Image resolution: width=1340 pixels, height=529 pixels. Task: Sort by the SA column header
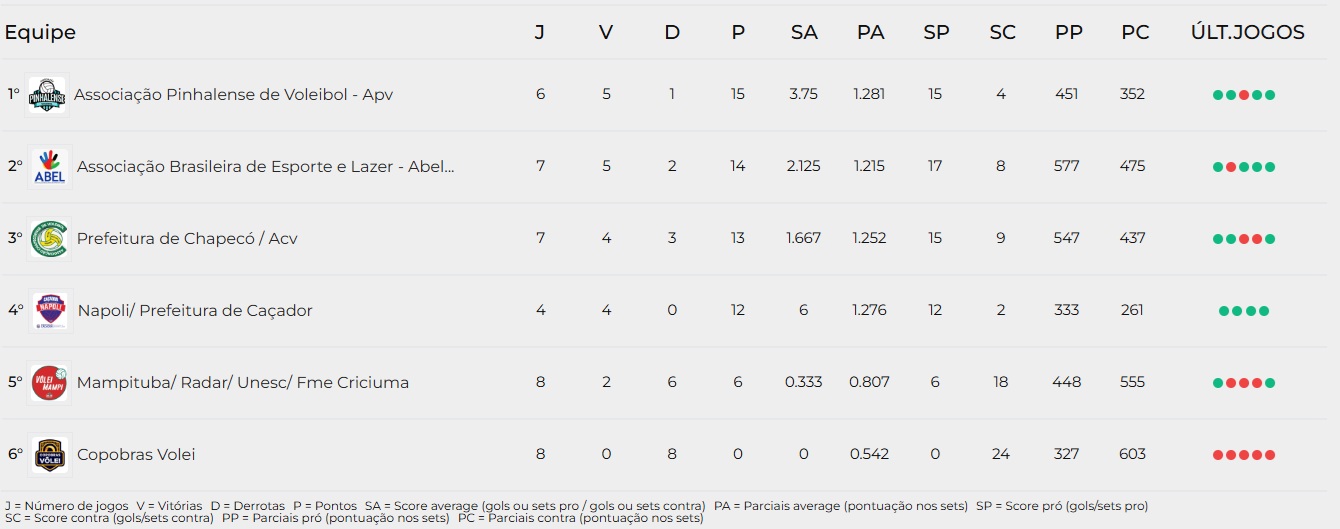coord(804,33)
